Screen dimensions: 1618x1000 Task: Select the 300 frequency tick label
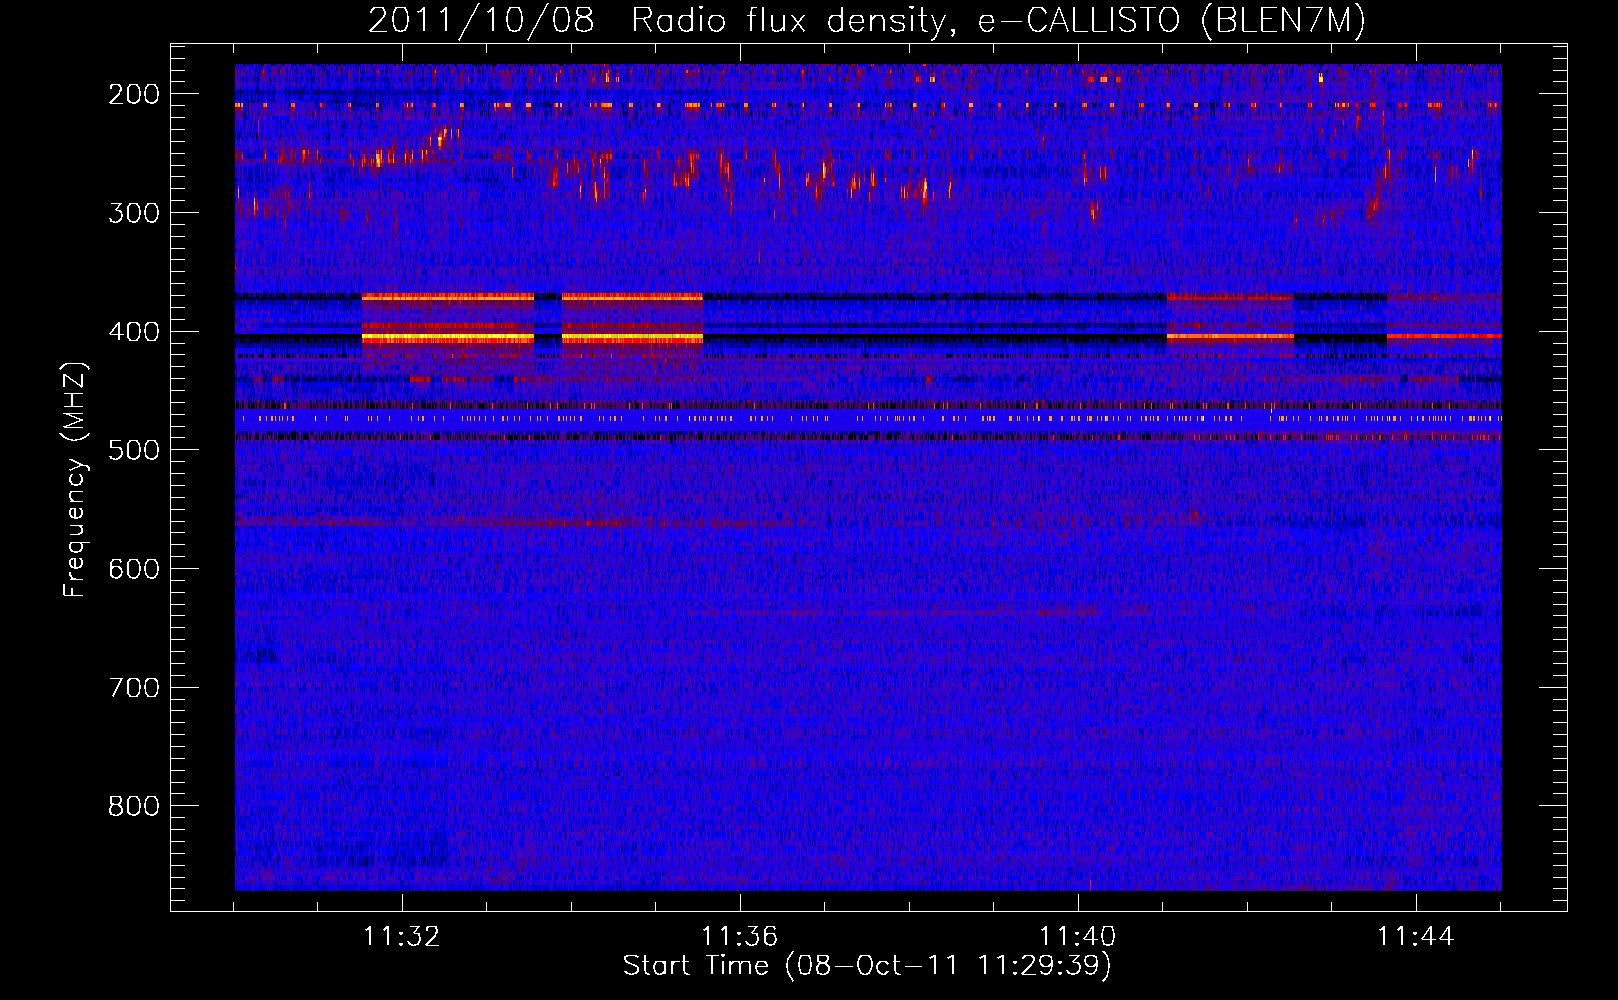click(x=134, y=213)
